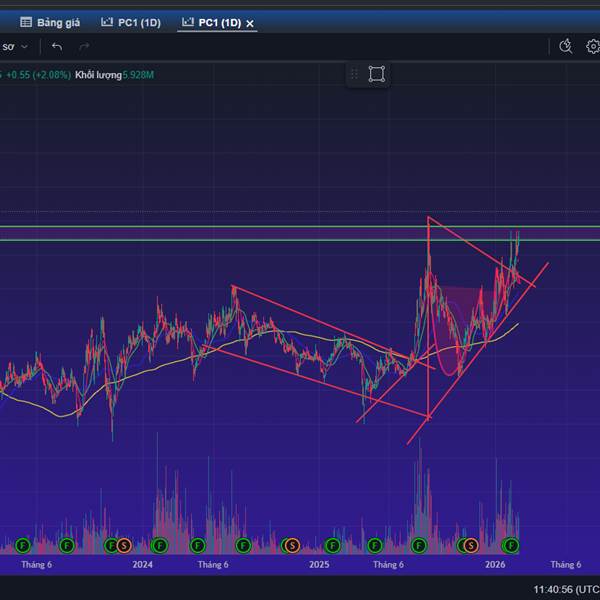Grab the floating toolbar's dotted drag handle
Viewport: 600px width, 600px height.
tap(354, 74)
